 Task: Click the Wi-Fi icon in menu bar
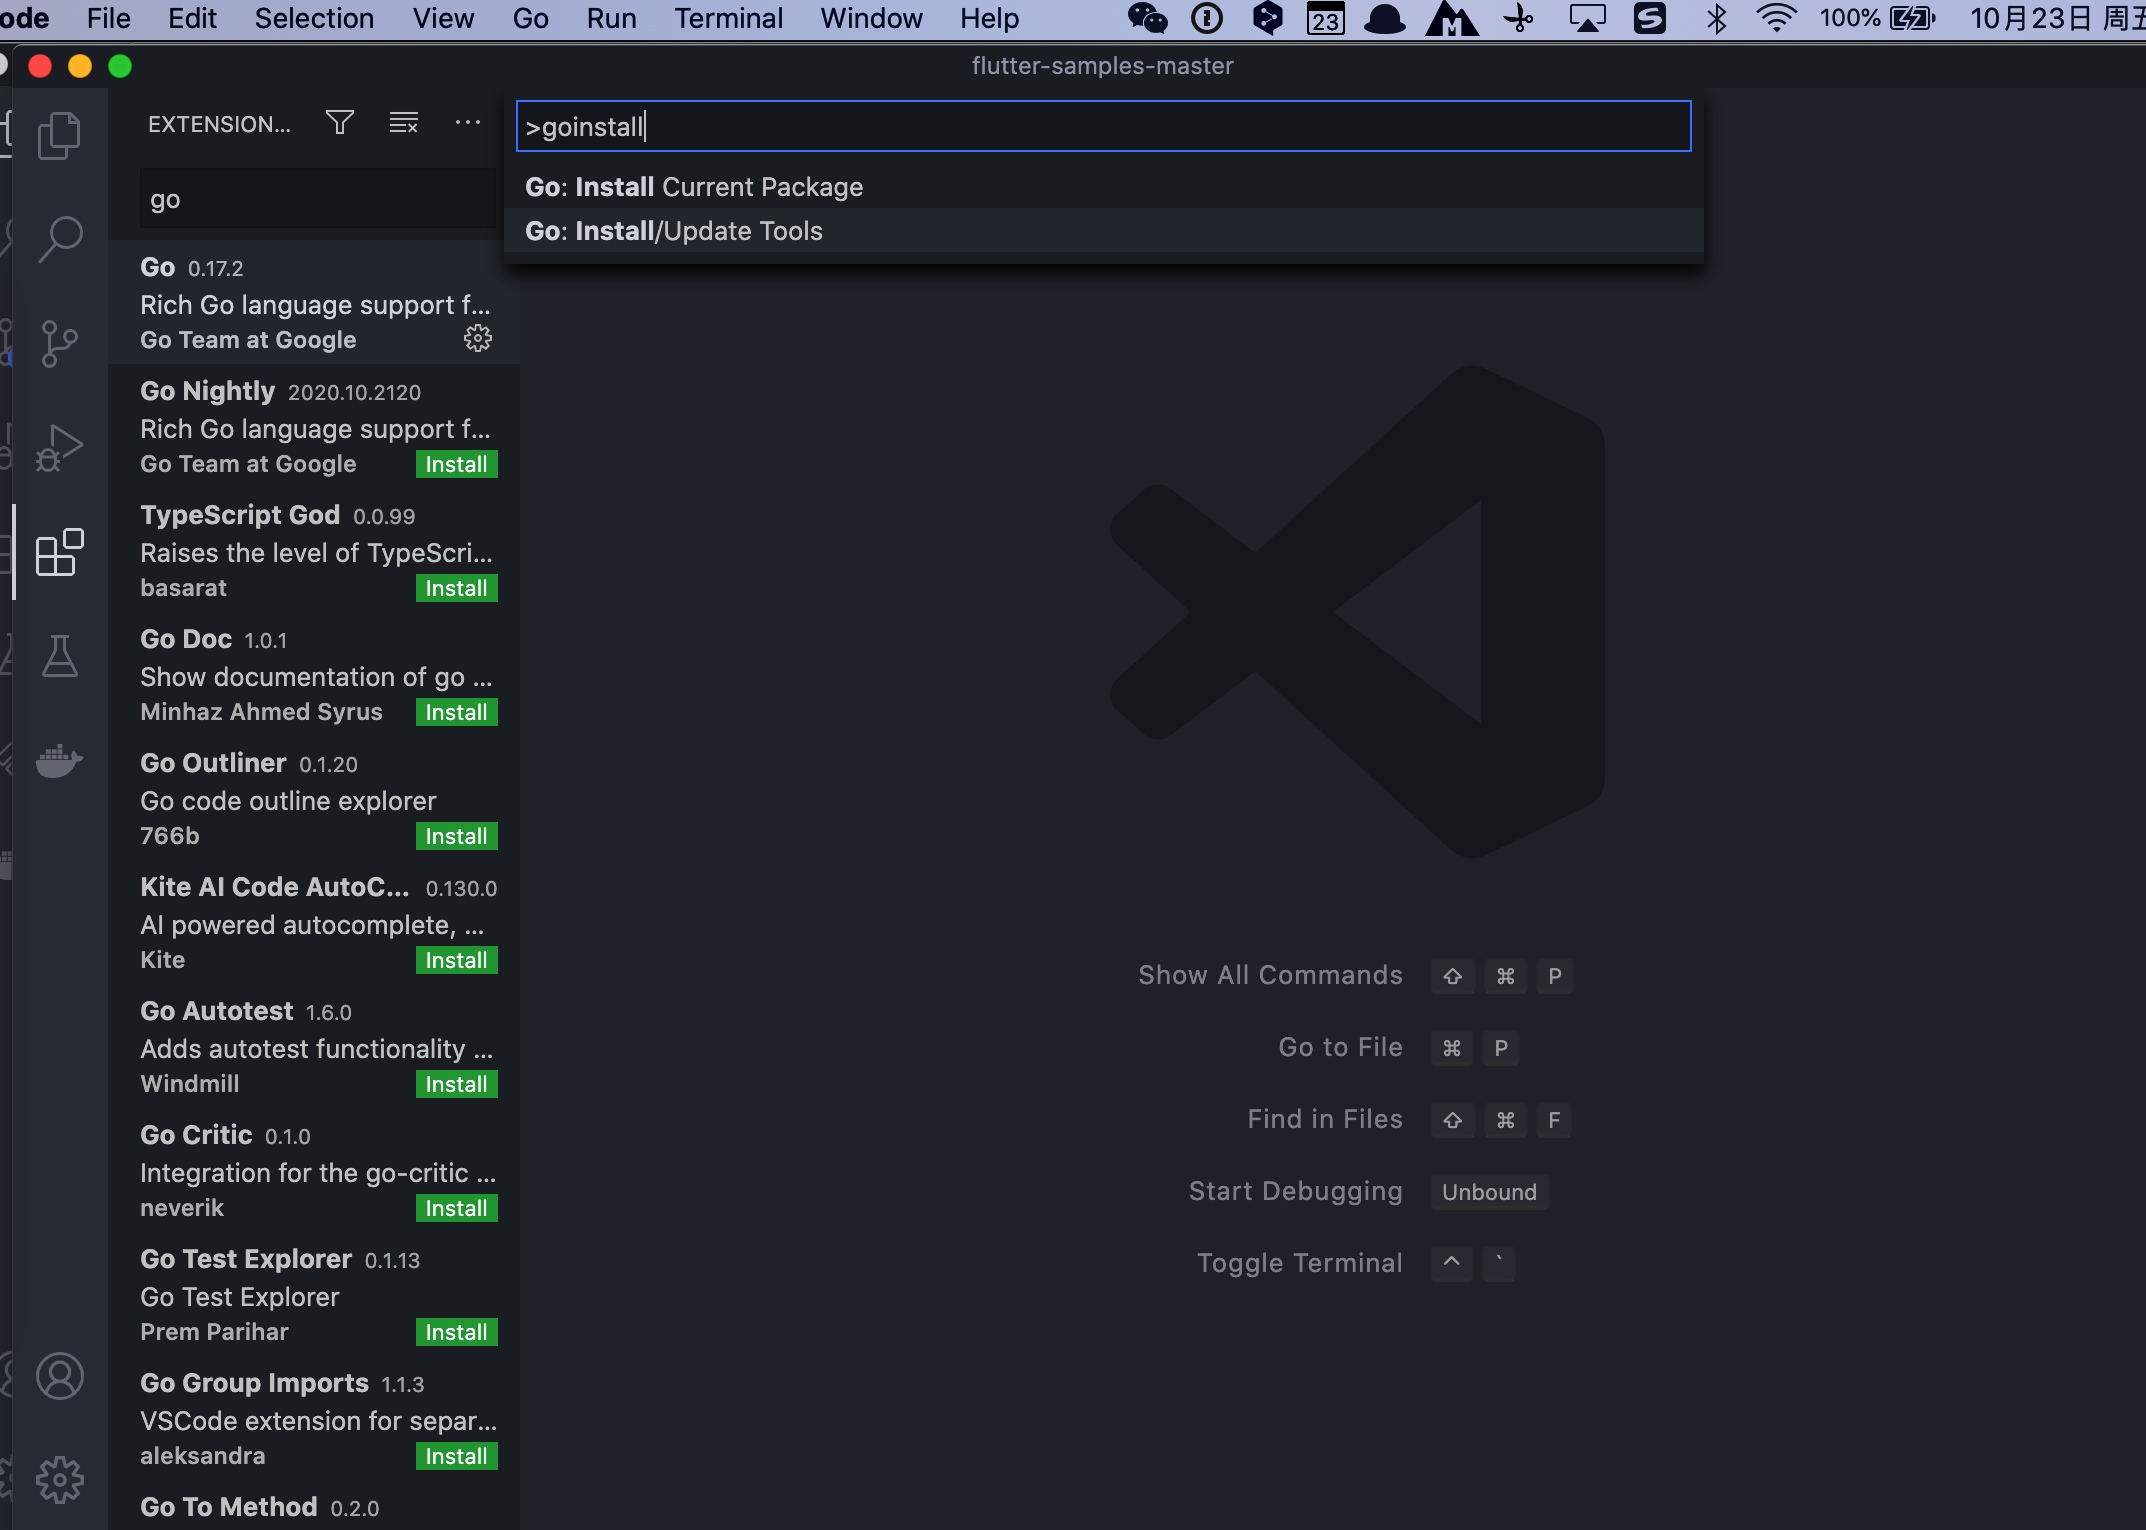pos(1776,18)
